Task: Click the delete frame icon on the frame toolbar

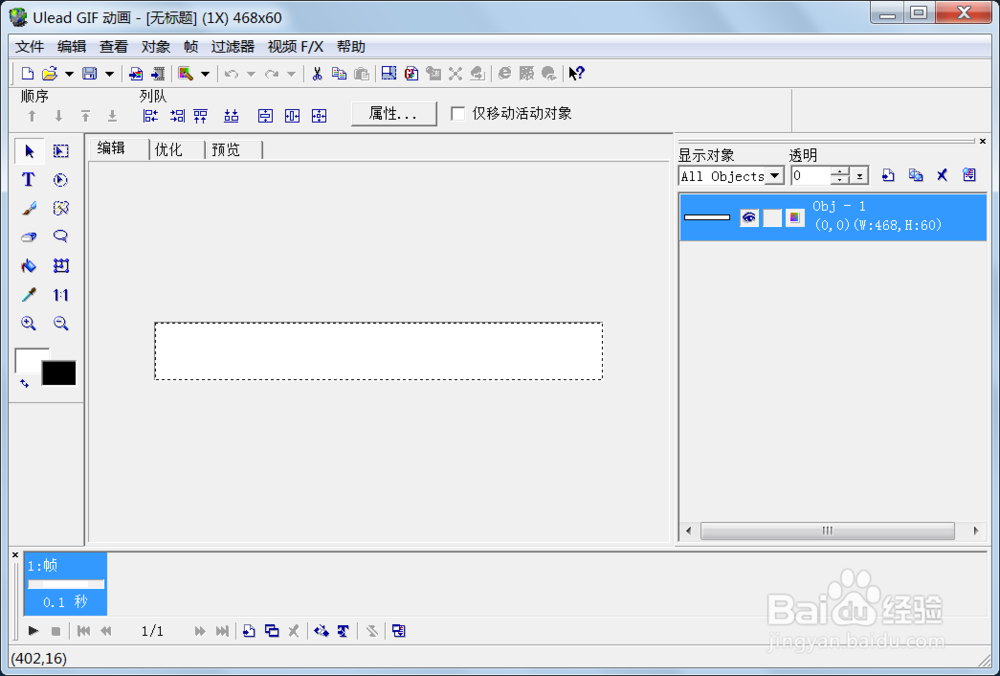Action: click(293, 631)
